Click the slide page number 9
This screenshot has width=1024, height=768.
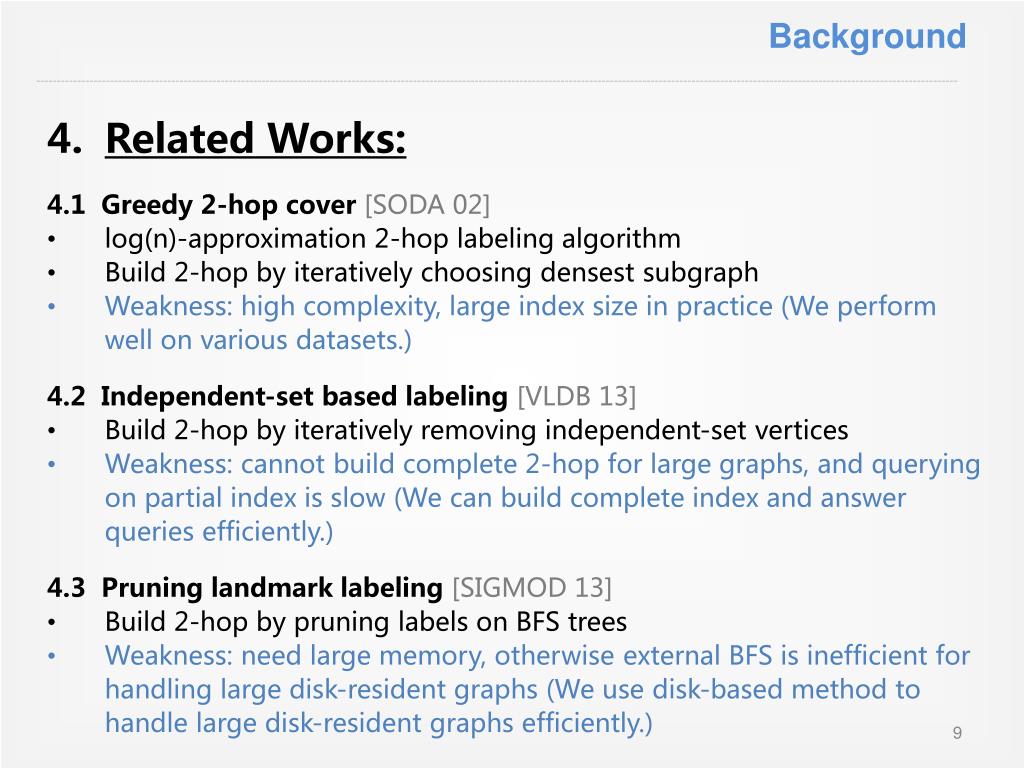[957, 733]
